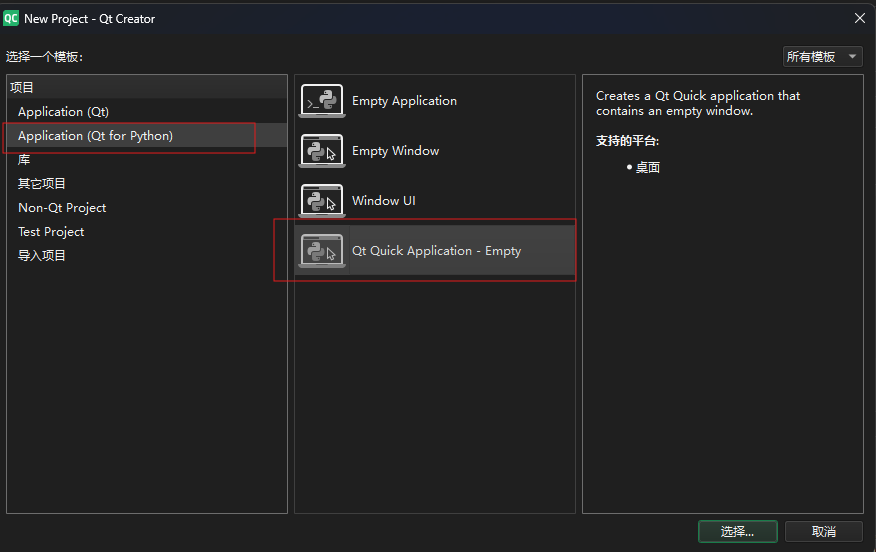This screenshot has width=876, height=552.
Task: Click the Window UI template icon
Action: pos(322,201)
